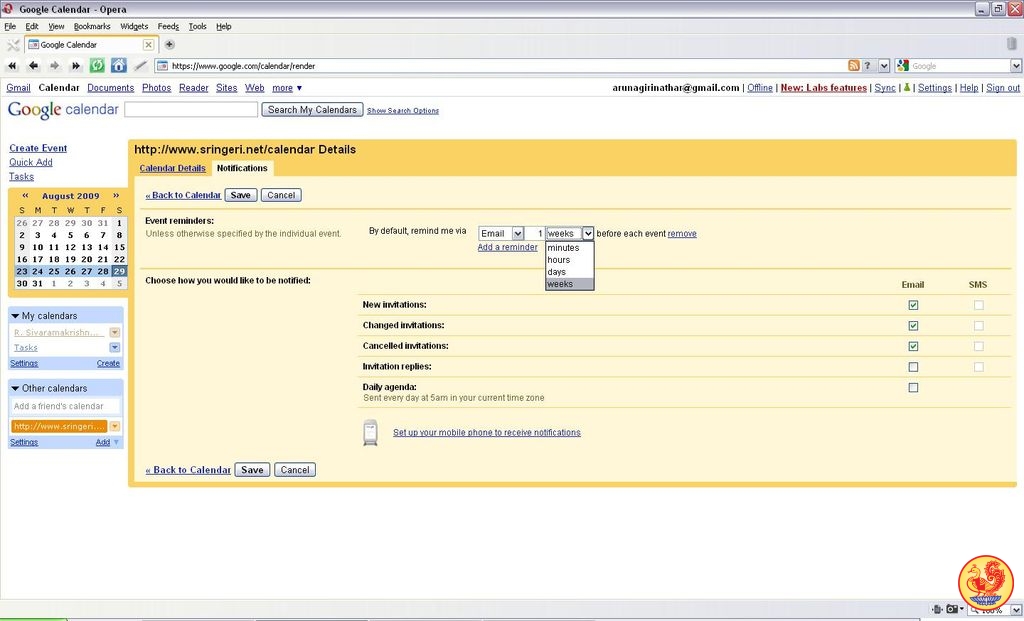Toggle SMS for Invitation replies

click(978, 367)
